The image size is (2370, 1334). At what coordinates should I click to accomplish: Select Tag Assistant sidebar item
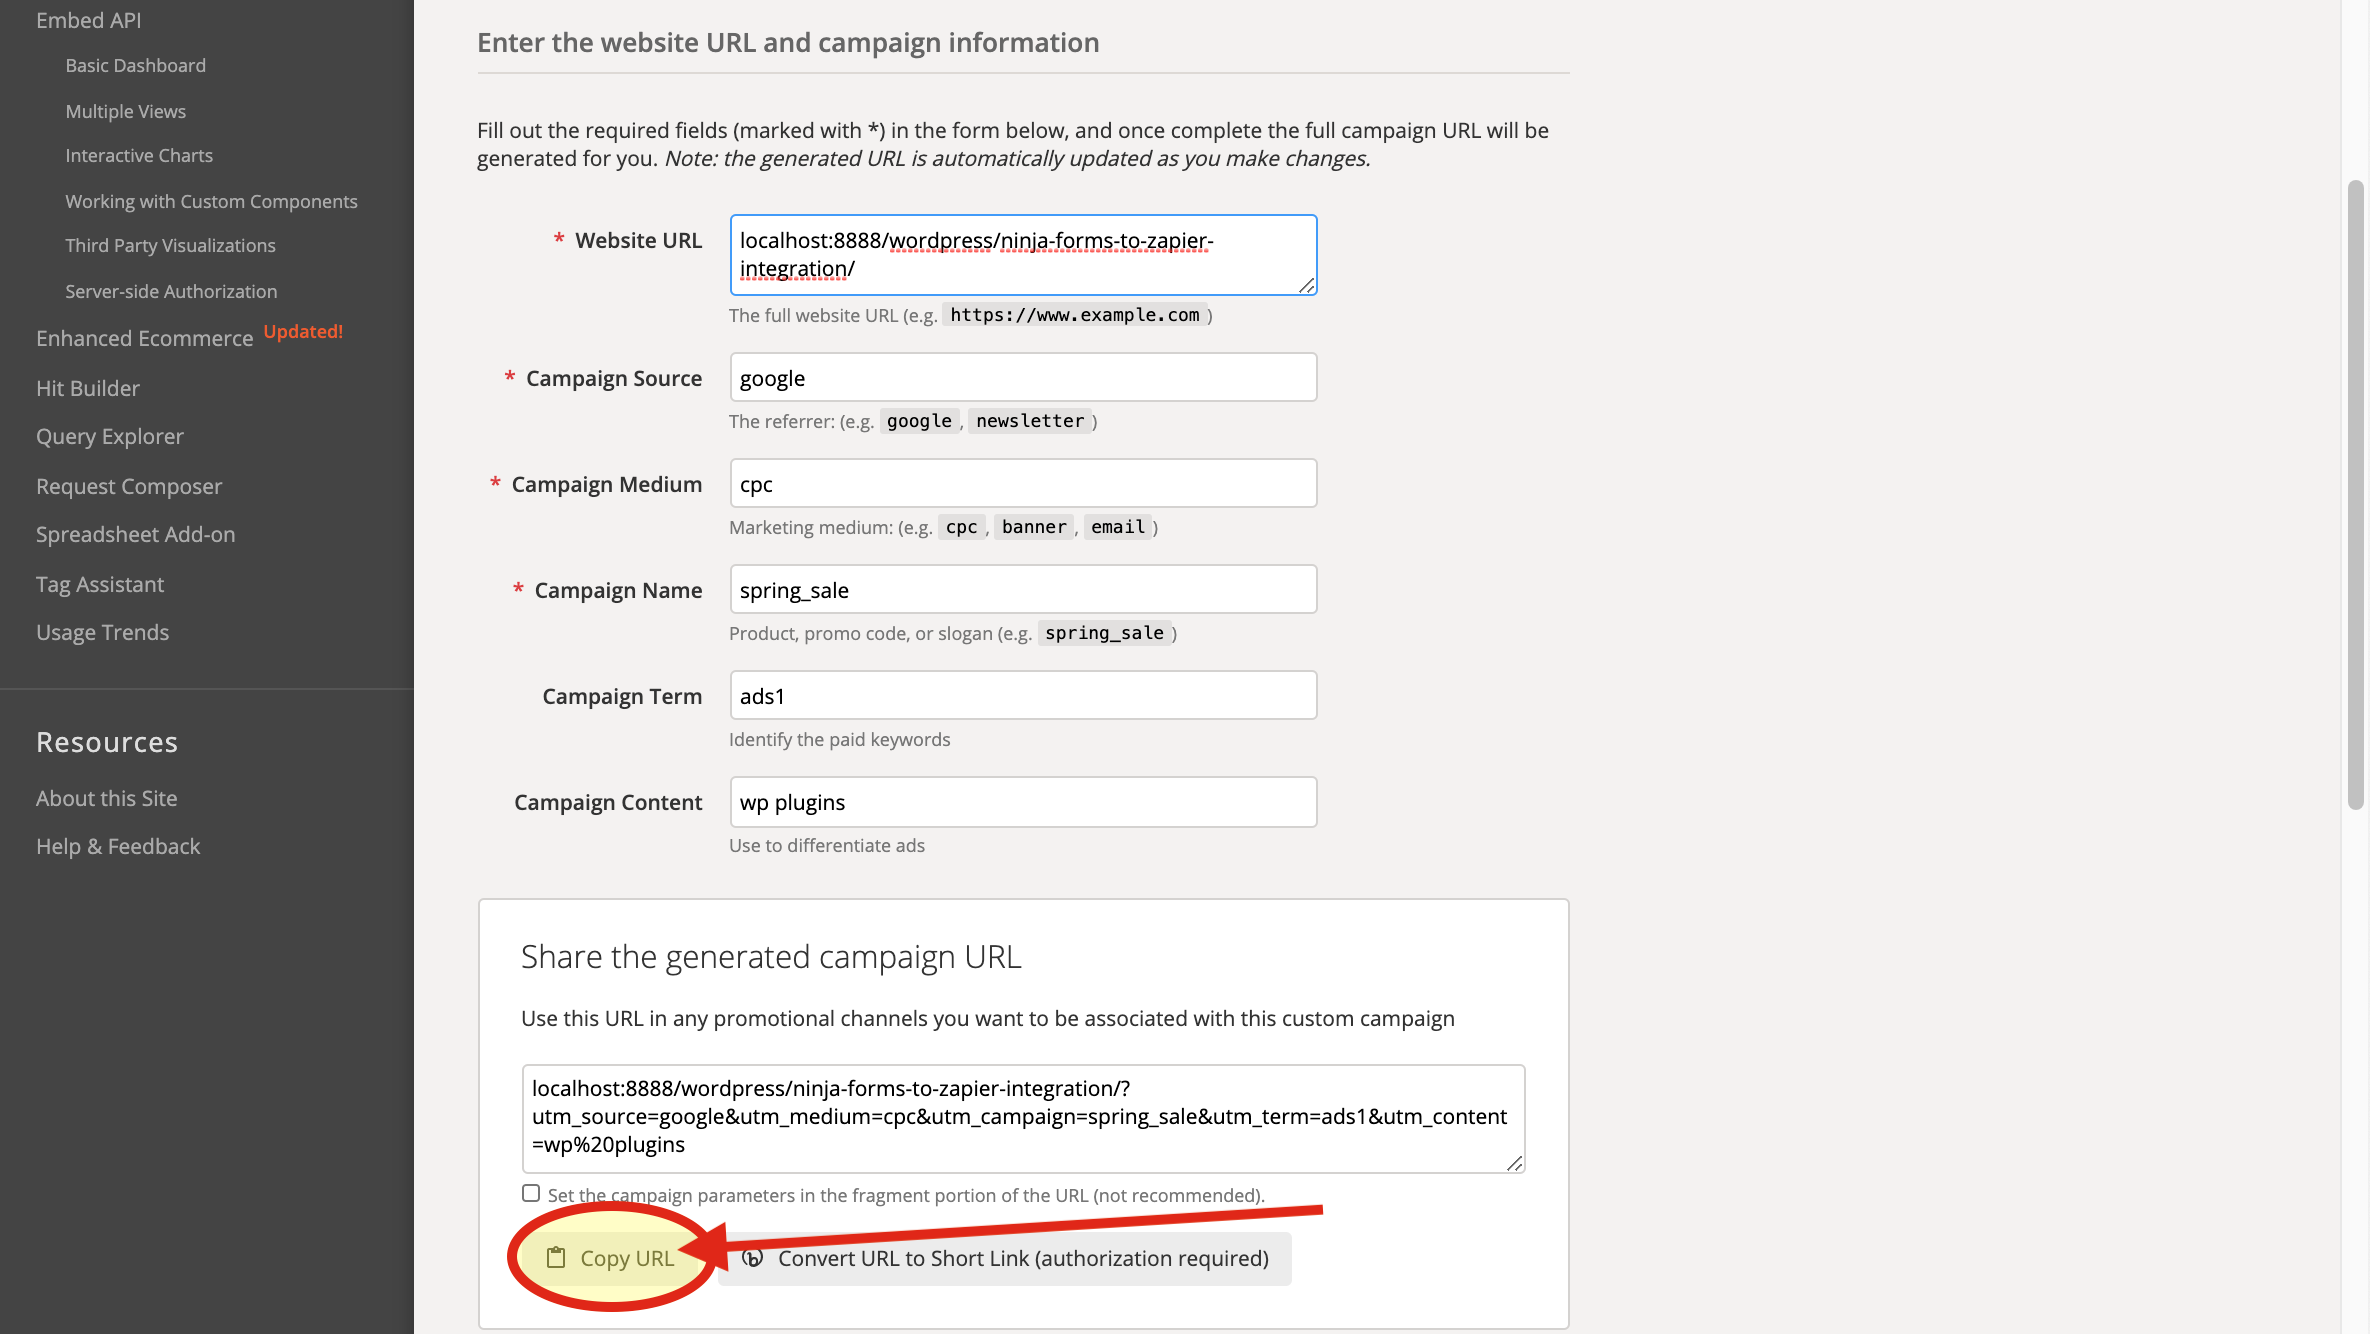tap(100, 584)
